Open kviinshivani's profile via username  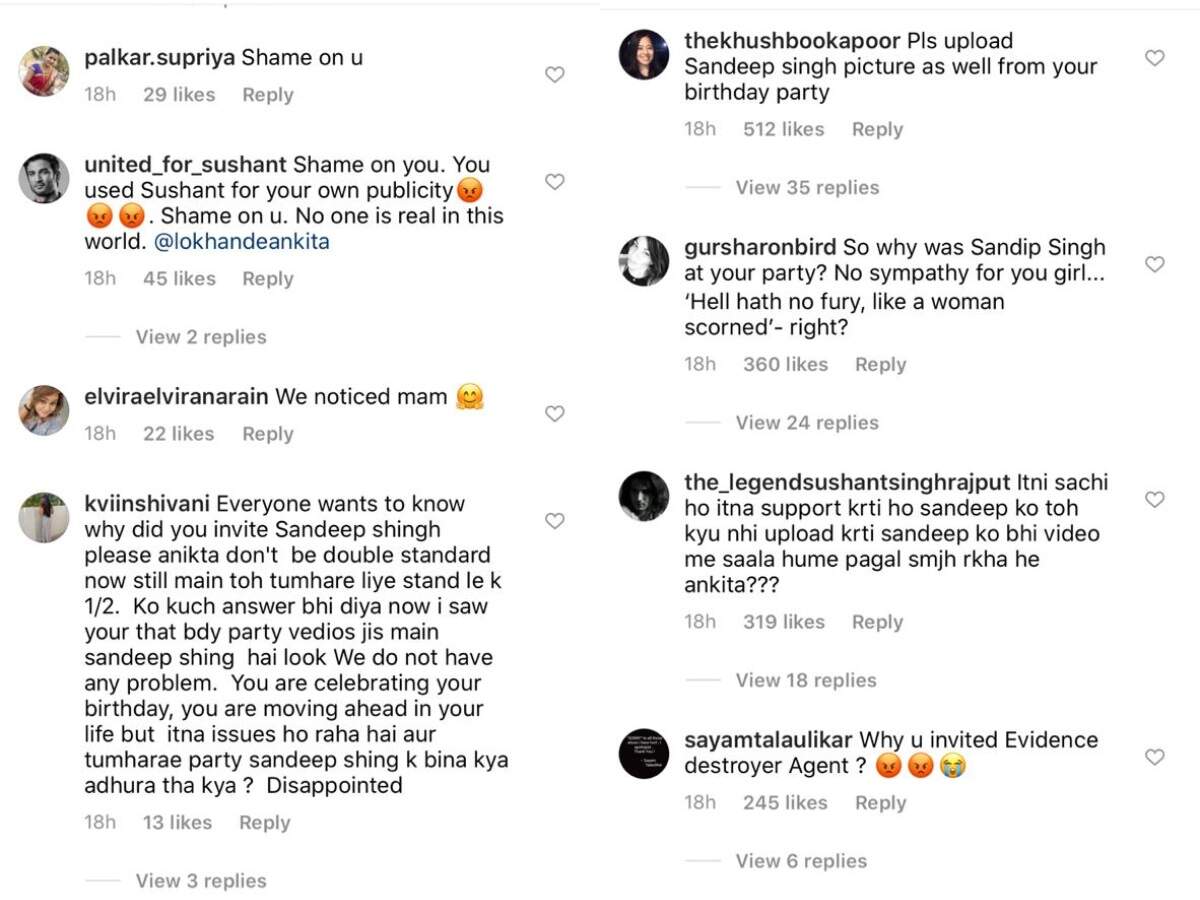(148, 503)
